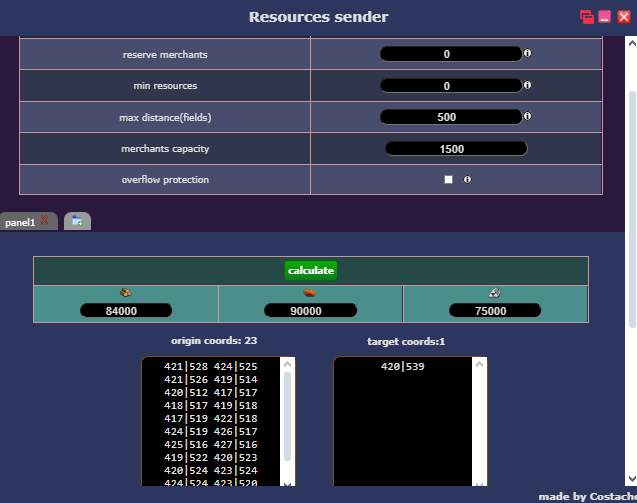
Task: Click the info icon next to reserve merchants
Action: pyautogui.click(x=527, y=53)
